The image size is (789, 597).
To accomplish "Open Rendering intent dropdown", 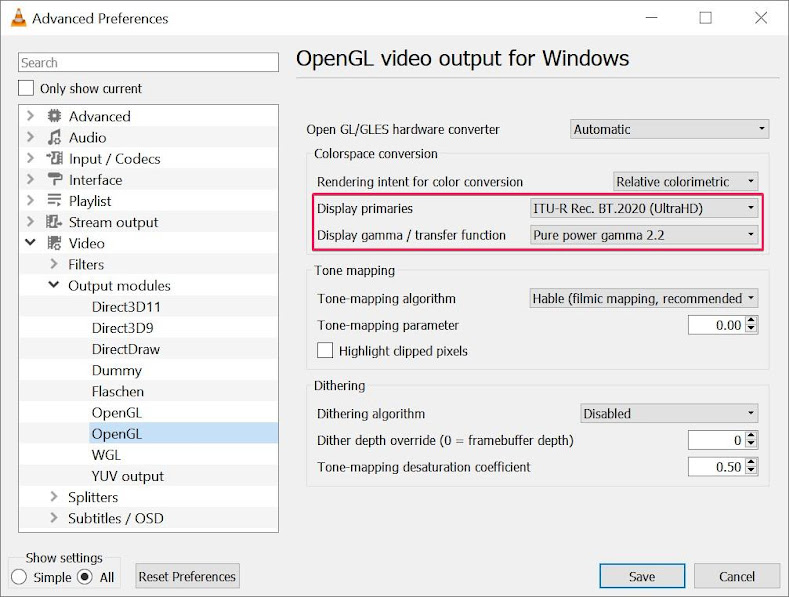I will [685, 181].
